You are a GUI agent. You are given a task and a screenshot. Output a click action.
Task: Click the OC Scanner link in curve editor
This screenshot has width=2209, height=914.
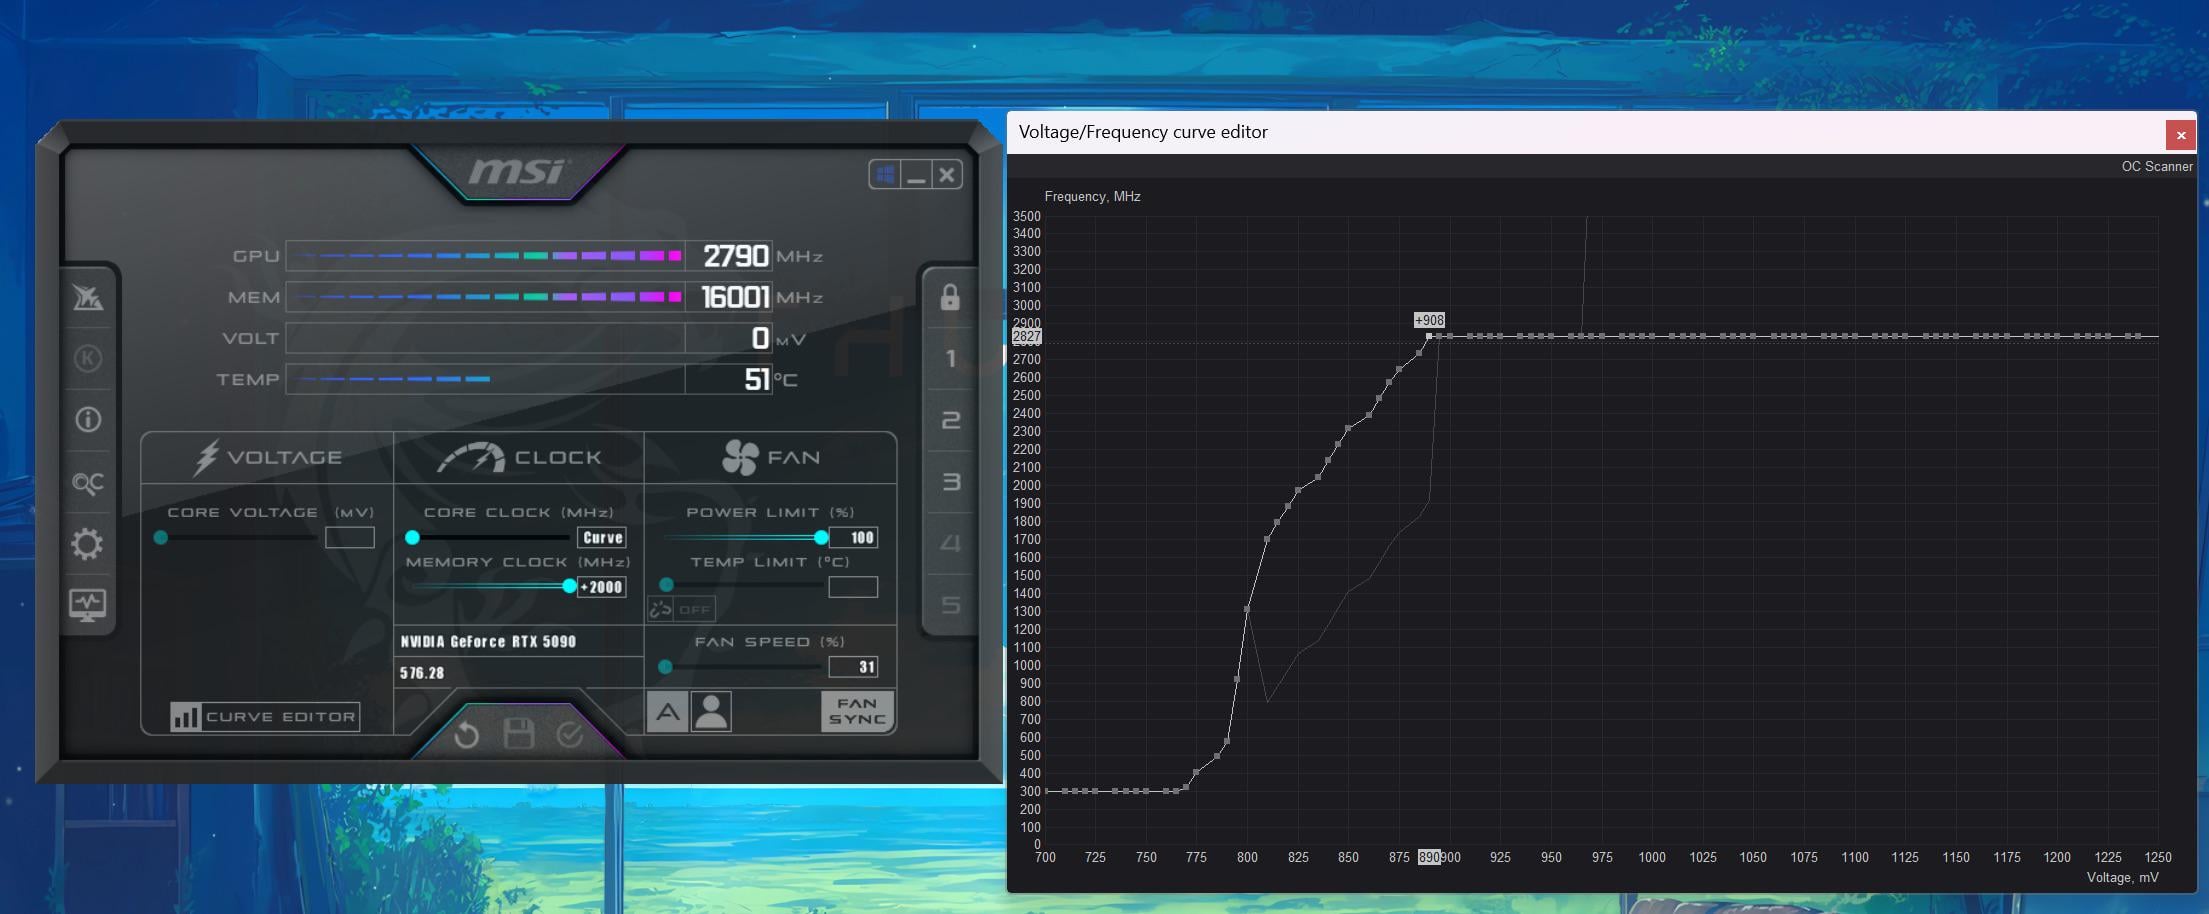coord(2157,166)
